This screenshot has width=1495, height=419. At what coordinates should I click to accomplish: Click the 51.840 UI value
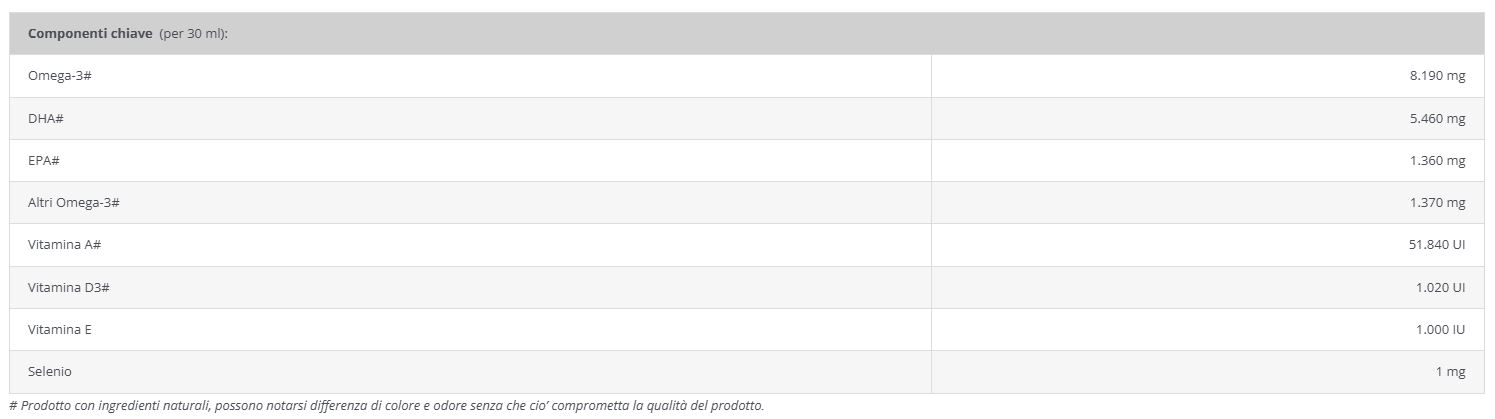pos(1437,245)
